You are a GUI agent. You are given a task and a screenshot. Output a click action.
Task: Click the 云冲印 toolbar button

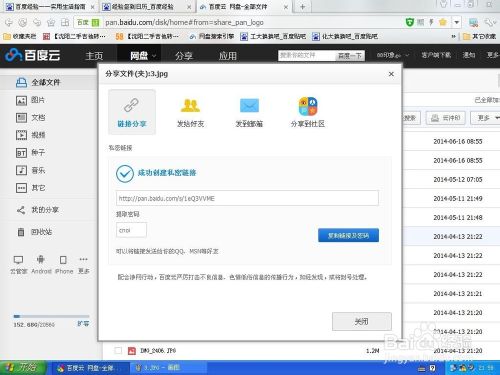click(x=446, y=118)
